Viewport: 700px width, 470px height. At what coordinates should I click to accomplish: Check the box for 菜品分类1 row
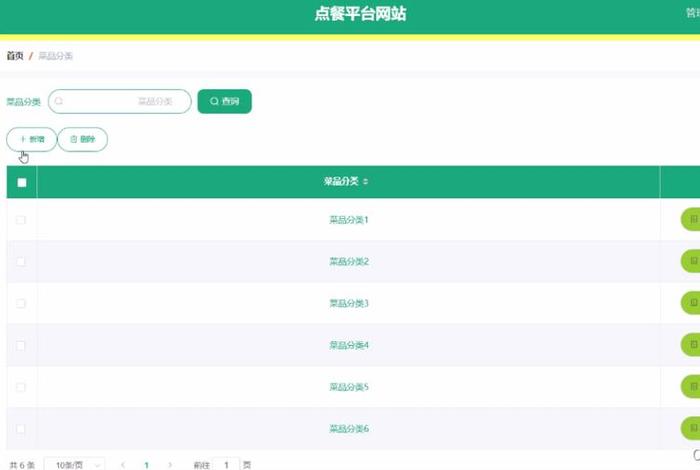(x=21, y=220)
